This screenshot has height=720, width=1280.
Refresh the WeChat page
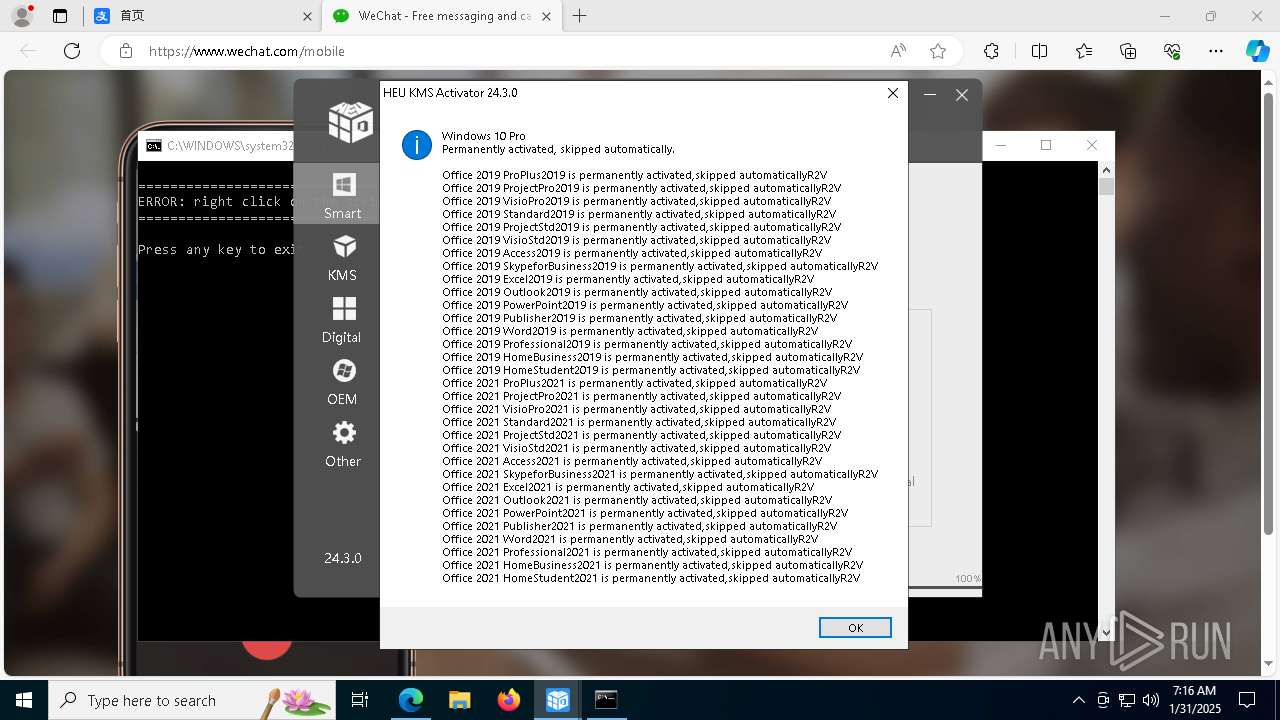pos(72,51)
